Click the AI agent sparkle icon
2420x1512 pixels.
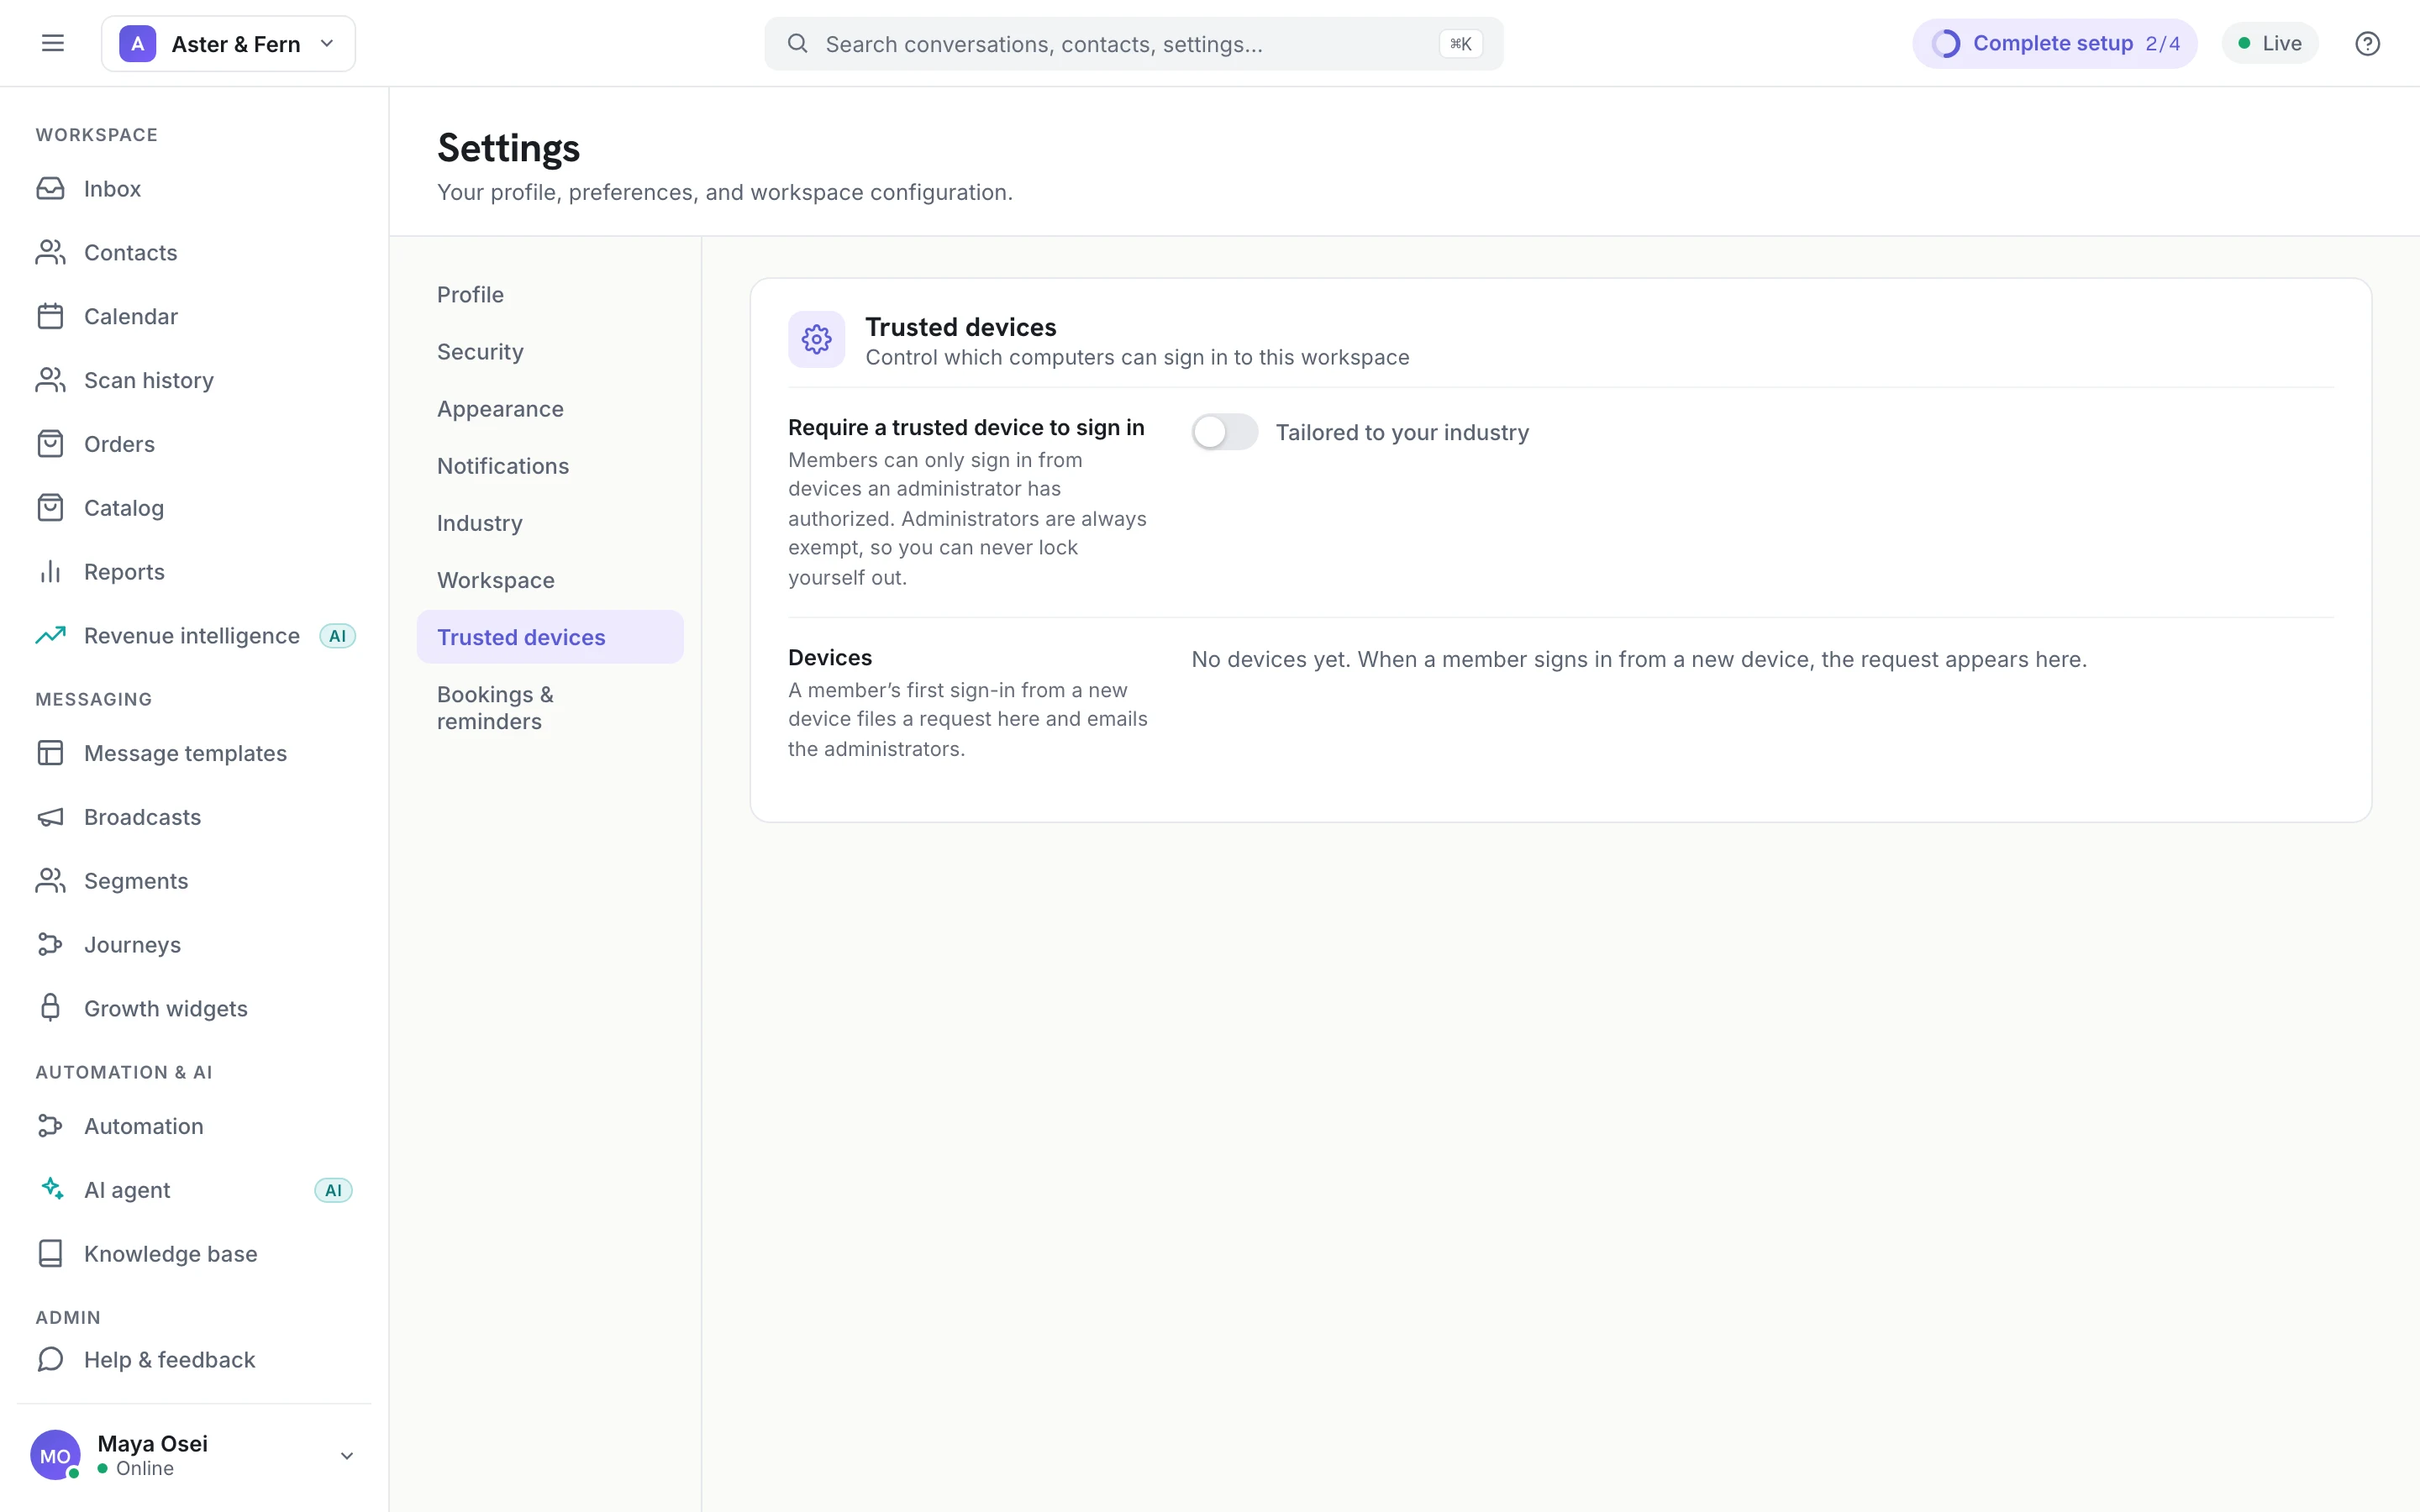50,1190
